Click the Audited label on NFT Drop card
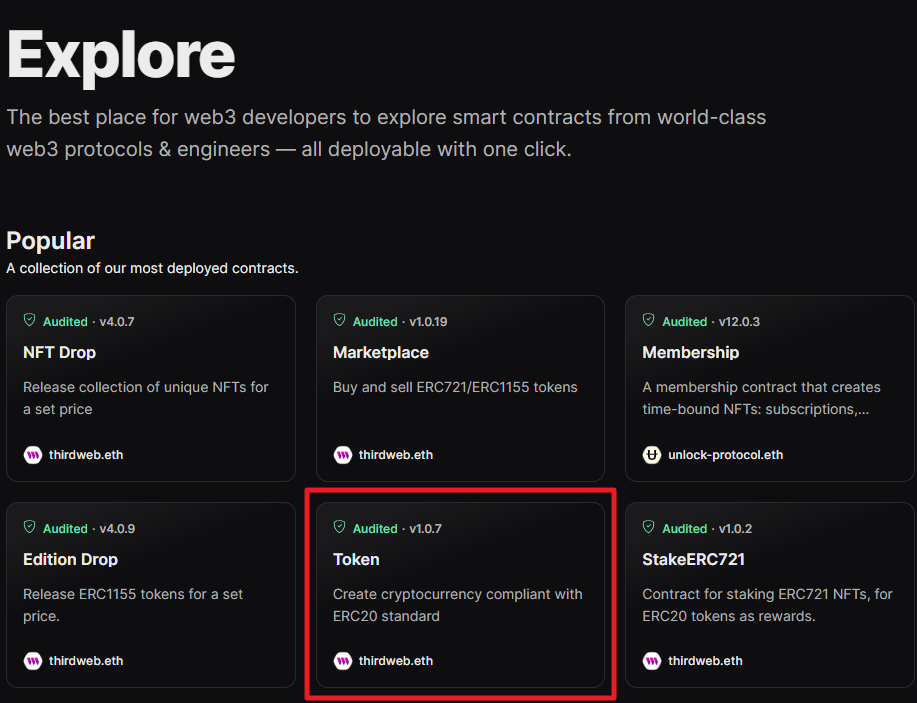Screen dimensions: 917x703 [x=65, y=322]
